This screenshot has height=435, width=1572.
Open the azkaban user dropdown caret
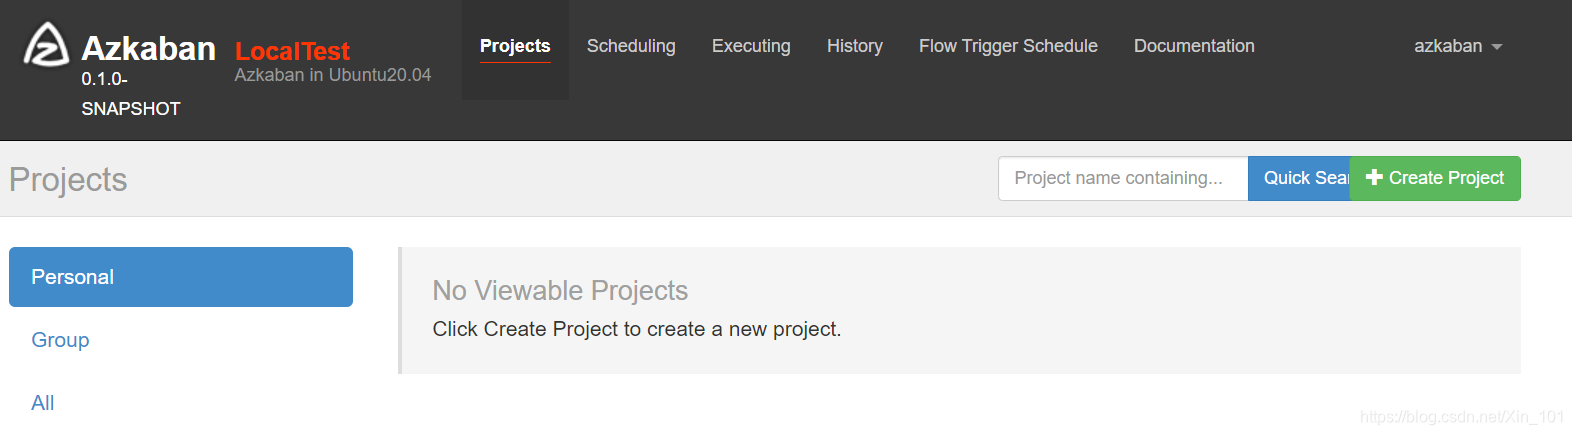pyautogui.click(x=1497, y=47)
